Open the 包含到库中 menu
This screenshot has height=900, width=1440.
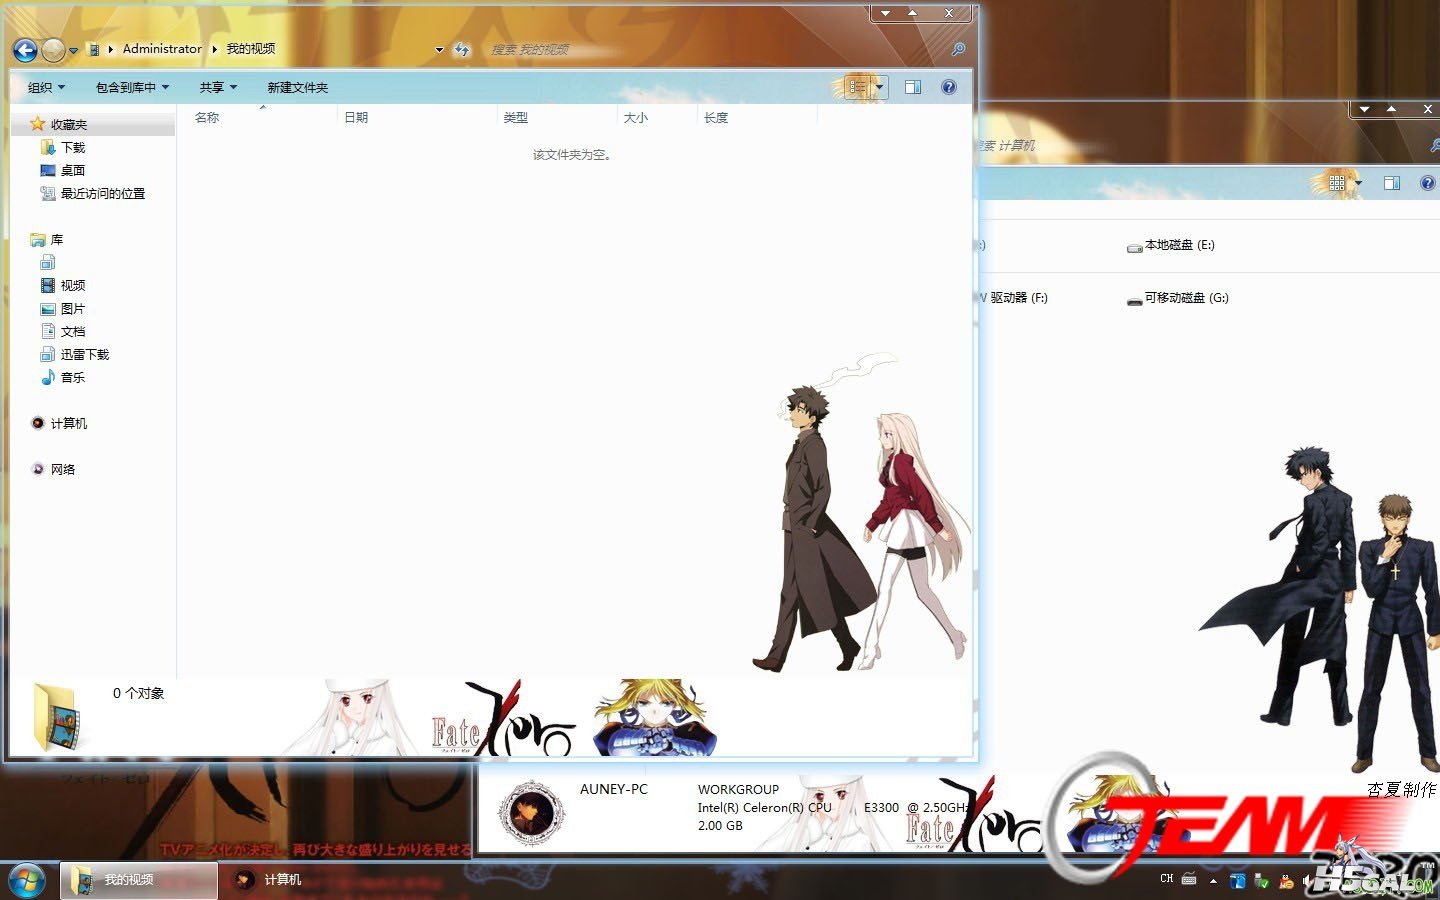tap(132, 87)
